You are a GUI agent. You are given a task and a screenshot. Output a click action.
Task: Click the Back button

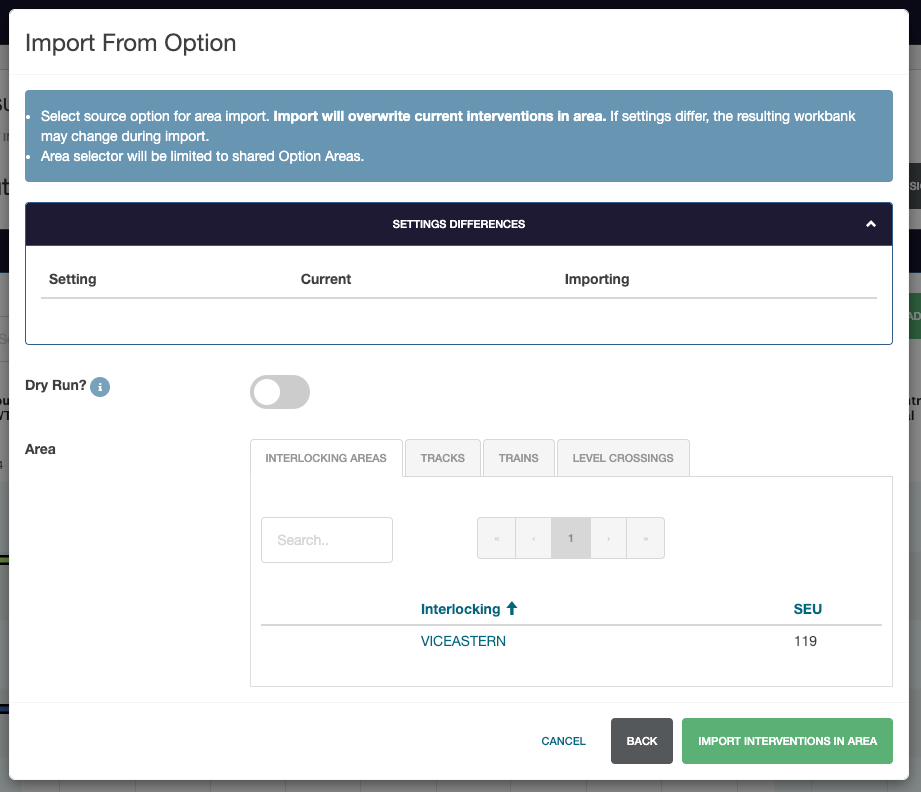click(x=642, y=741)
